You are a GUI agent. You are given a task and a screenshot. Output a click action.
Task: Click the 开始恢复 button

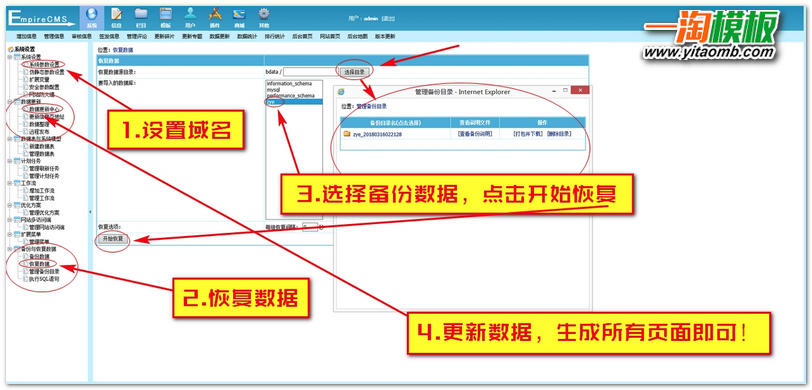113,239
